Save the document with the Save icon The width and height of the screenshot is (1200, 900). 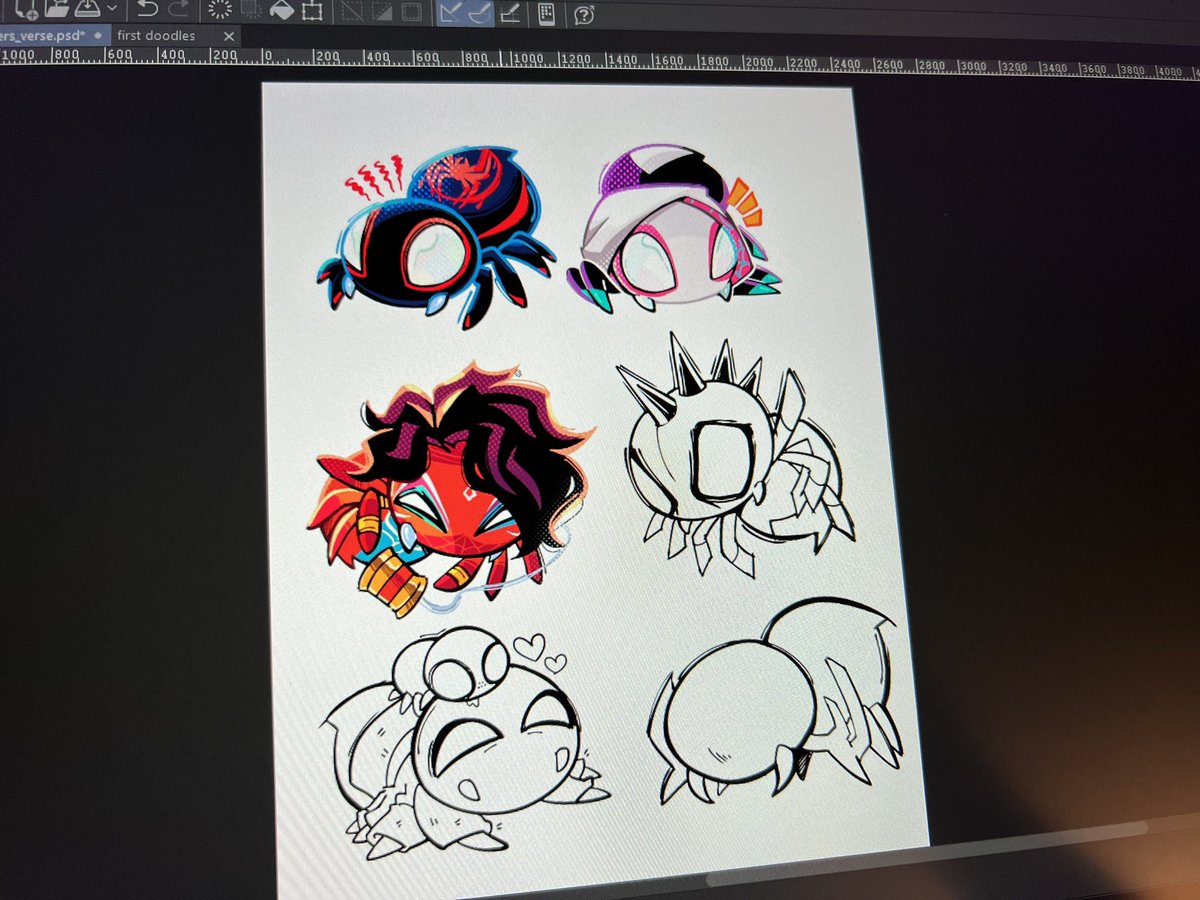(x=88, y=10)
